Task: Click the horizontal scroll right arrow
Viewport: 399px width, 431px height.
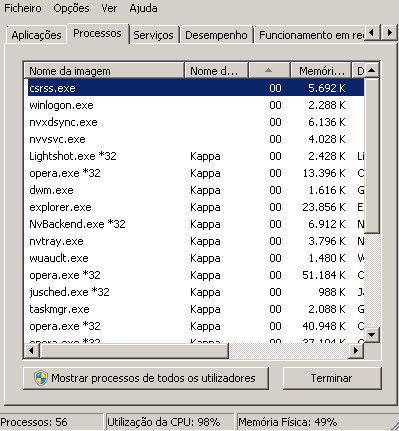Action: [356, 351]
